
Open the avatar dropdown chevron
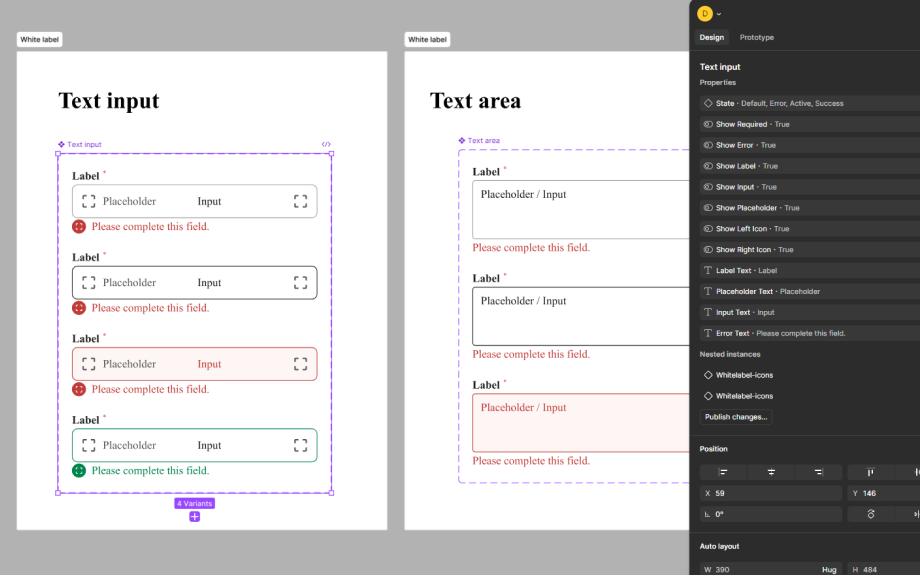(719, 14)
